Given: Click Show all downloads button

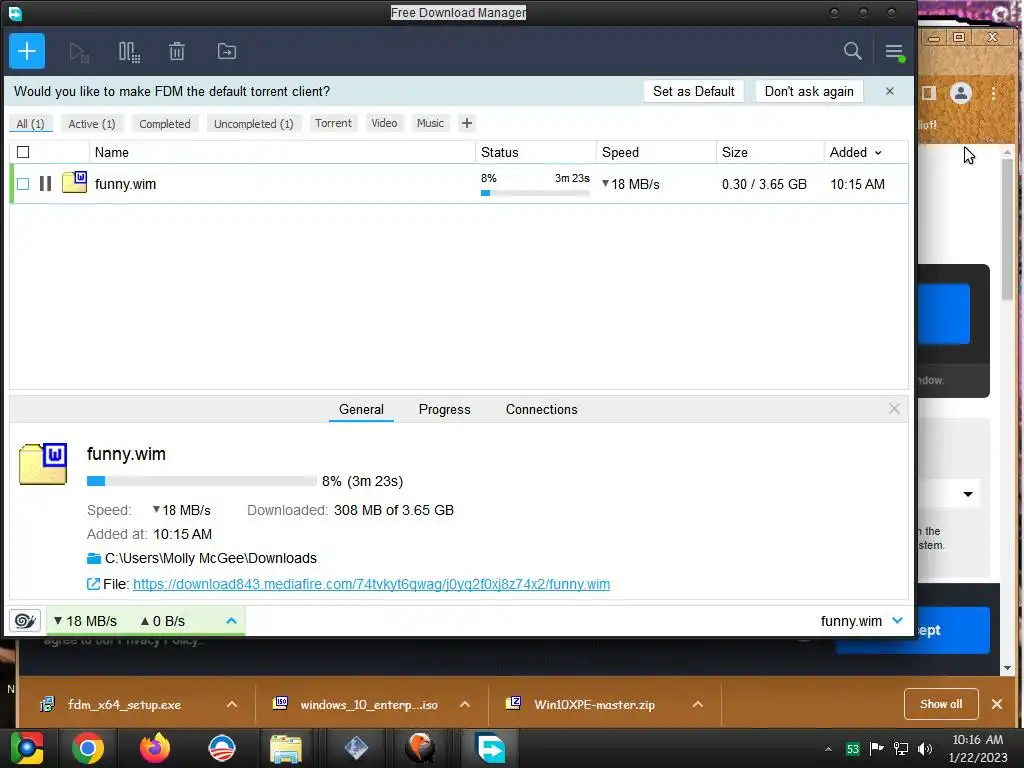Looking at the screenshot, I should tap(941, 704).
